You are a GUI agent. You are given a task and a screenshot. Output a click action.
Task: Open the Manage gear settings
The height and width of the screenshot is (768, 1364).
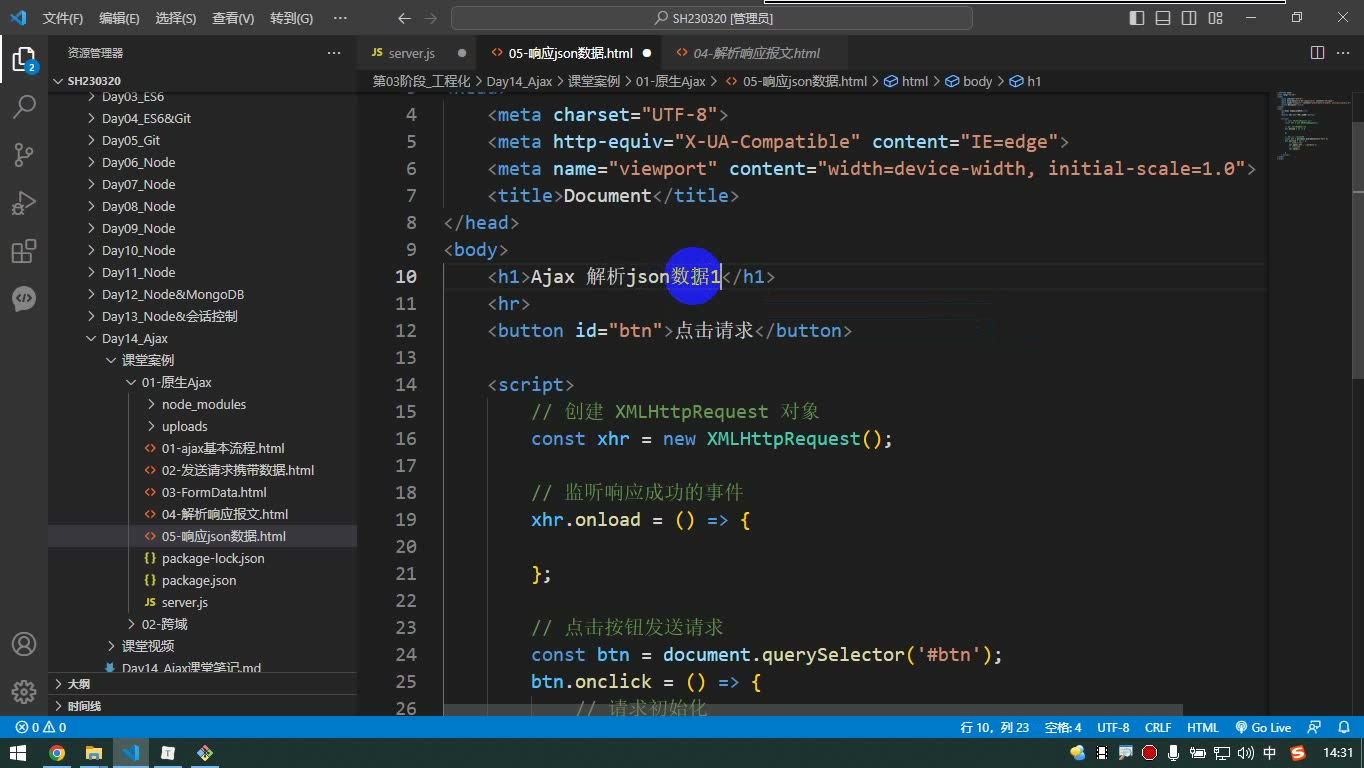(x=24, y=692)
